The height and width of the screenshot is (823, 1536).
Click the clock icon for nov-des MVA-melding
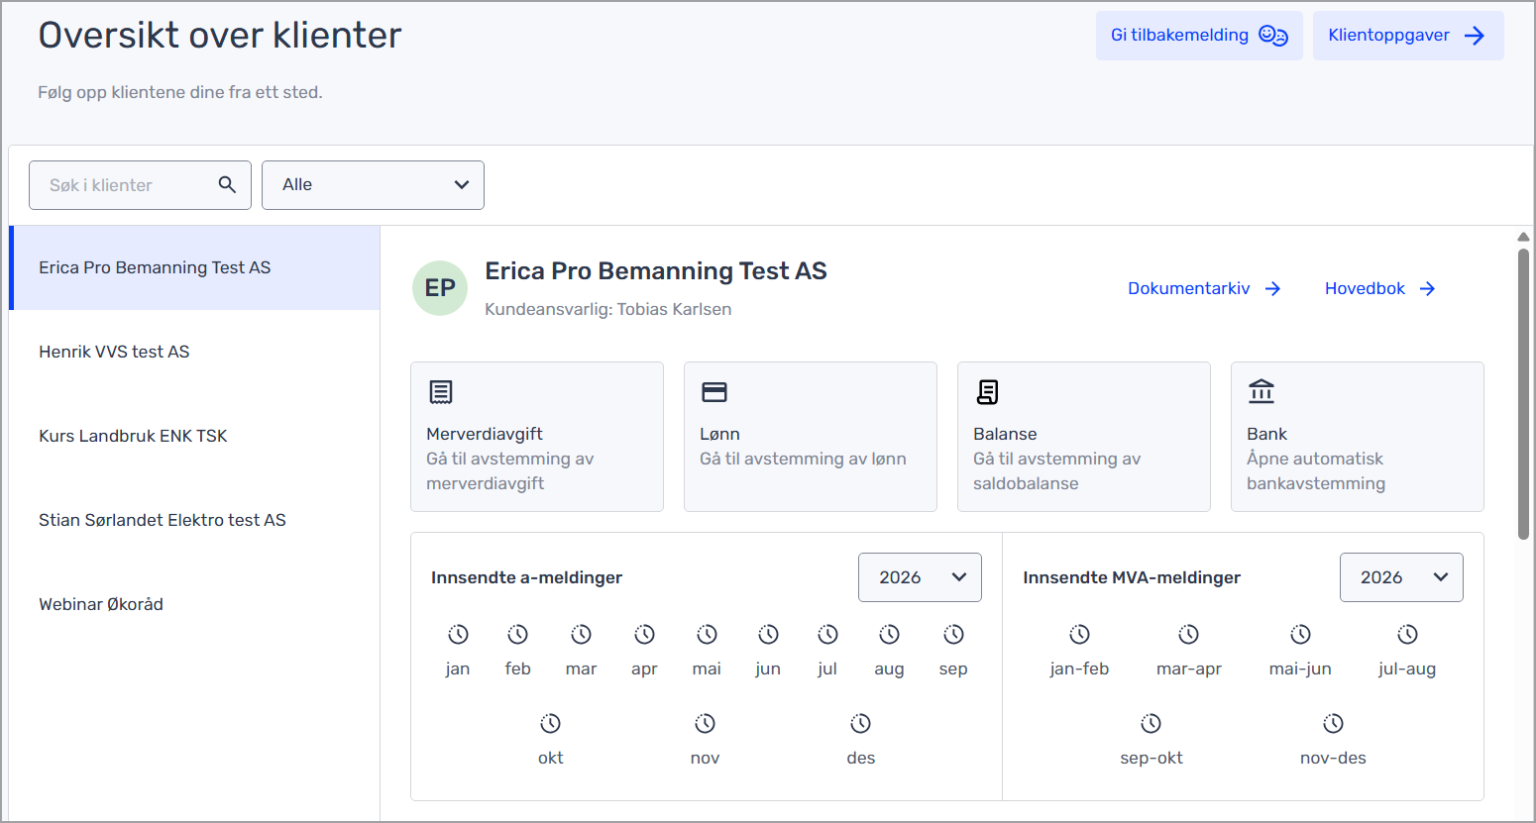pyautogui.click(x=1333, y=724)
